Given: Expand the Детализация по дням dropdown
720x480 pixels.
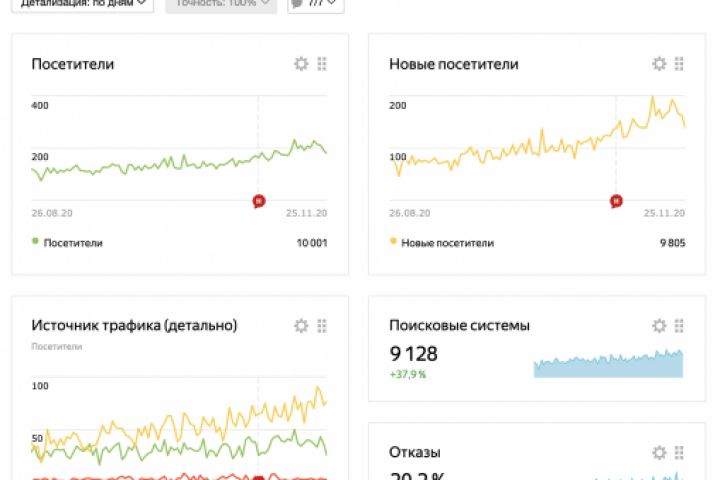Looking at the screenshot, I should click(x=83, y=5).
